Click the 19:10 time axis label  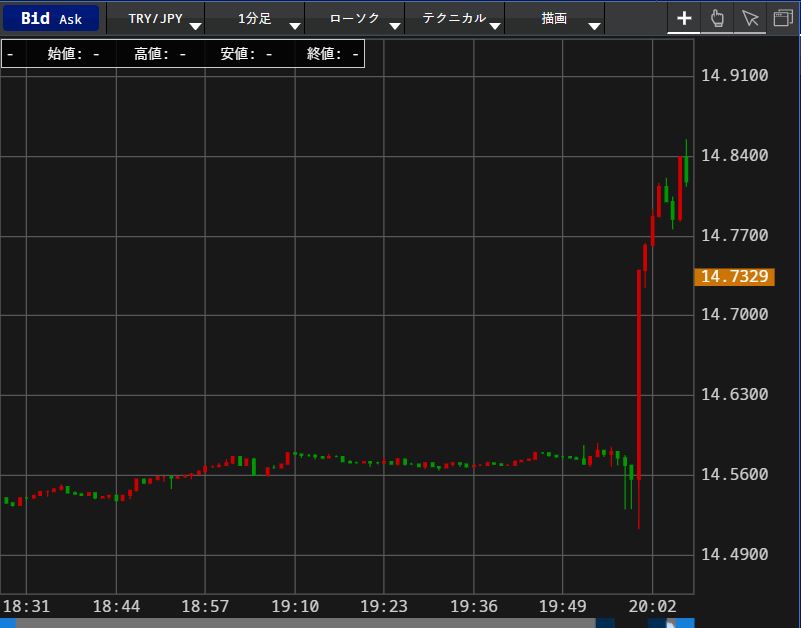point(295,607)
